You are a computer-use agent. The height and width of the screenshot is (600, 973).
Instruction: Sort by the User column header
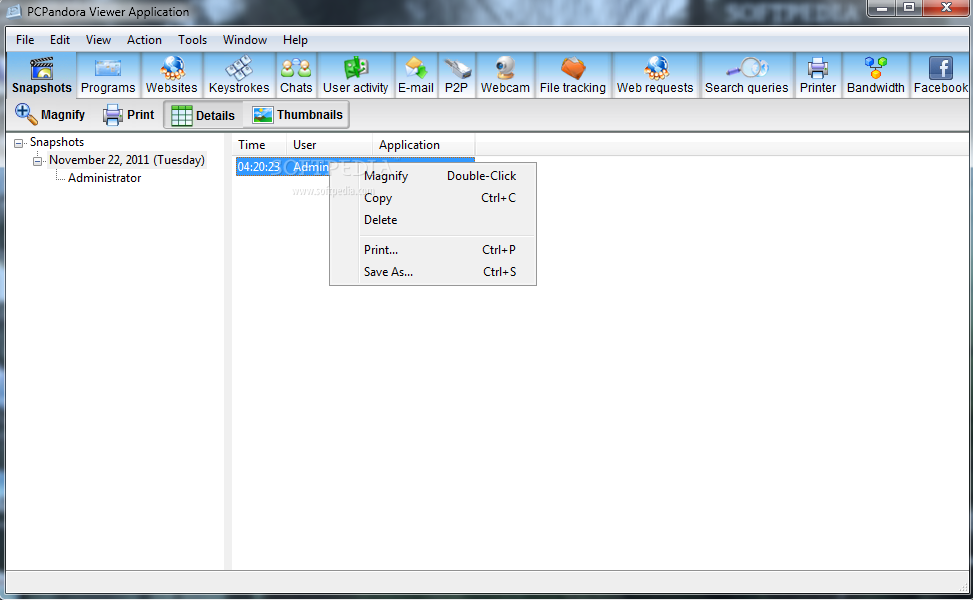[x=330, y=145]
